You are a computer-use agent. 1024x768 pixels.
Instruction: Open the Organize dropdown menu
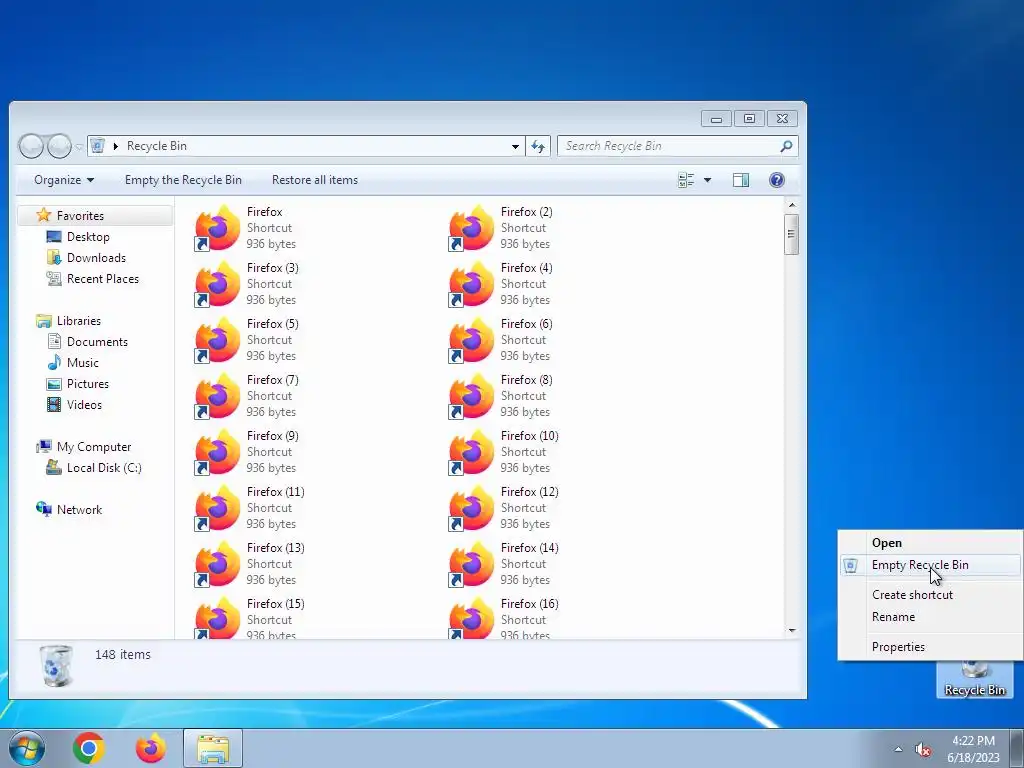[x=64, y=180]
